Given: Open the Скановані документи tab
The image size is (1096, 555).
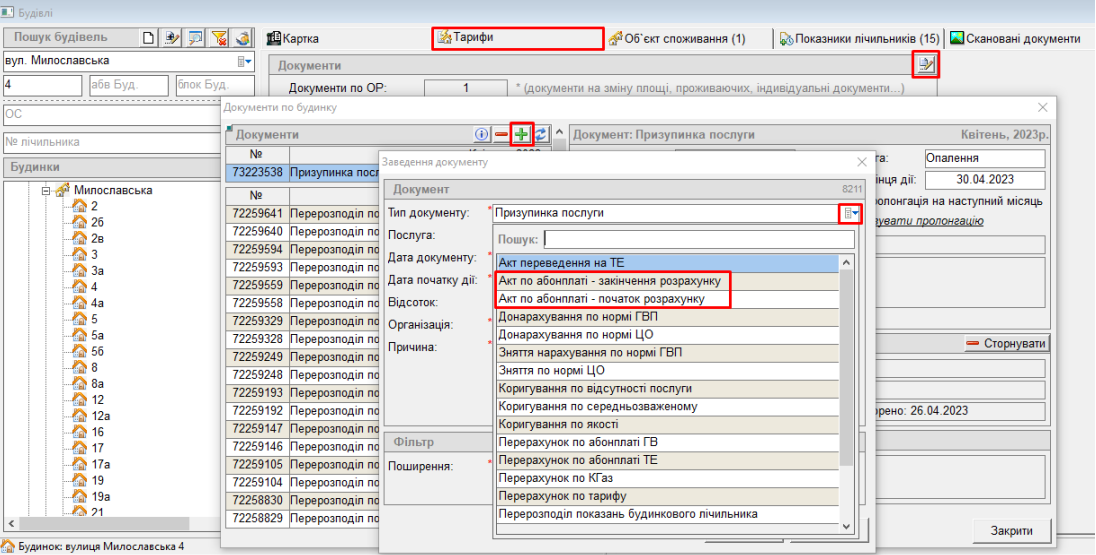Looking at the screenshot, I should click(1015, 39).
